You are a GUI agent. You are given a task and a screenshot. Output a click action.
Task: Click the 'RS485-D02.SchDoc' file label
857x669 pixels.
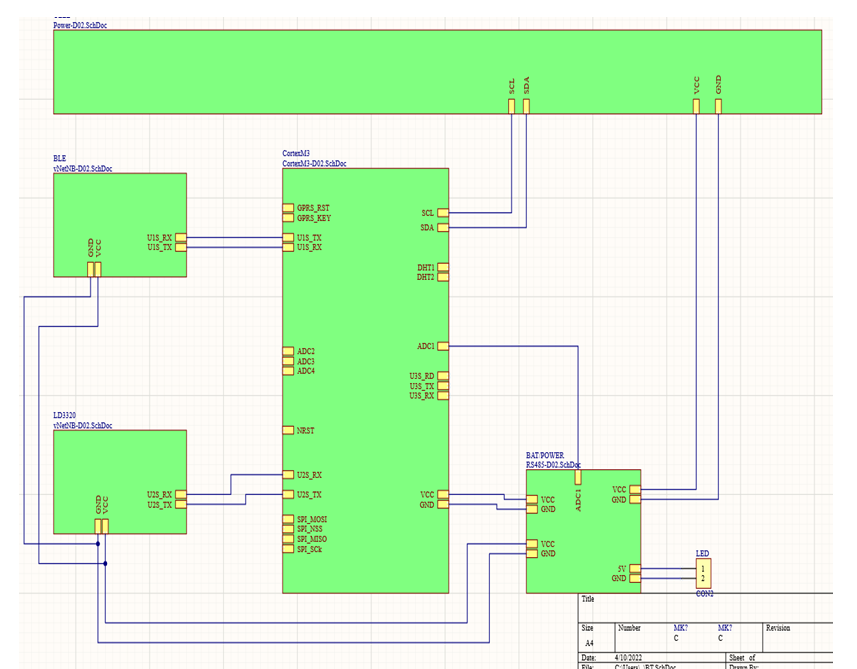(553, 465)
